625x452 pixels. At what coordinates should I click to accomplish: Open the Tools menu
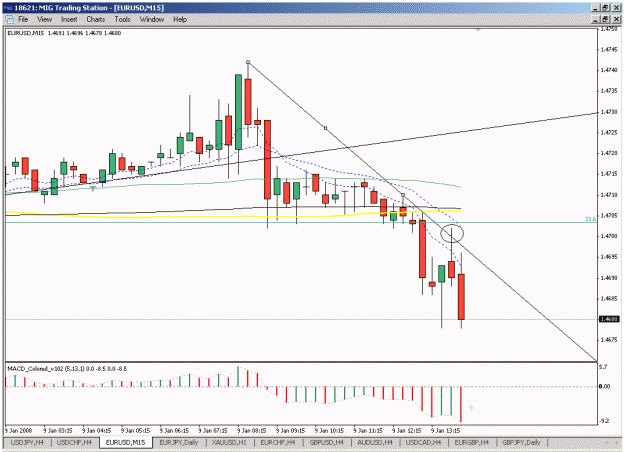tap(122, 19)
